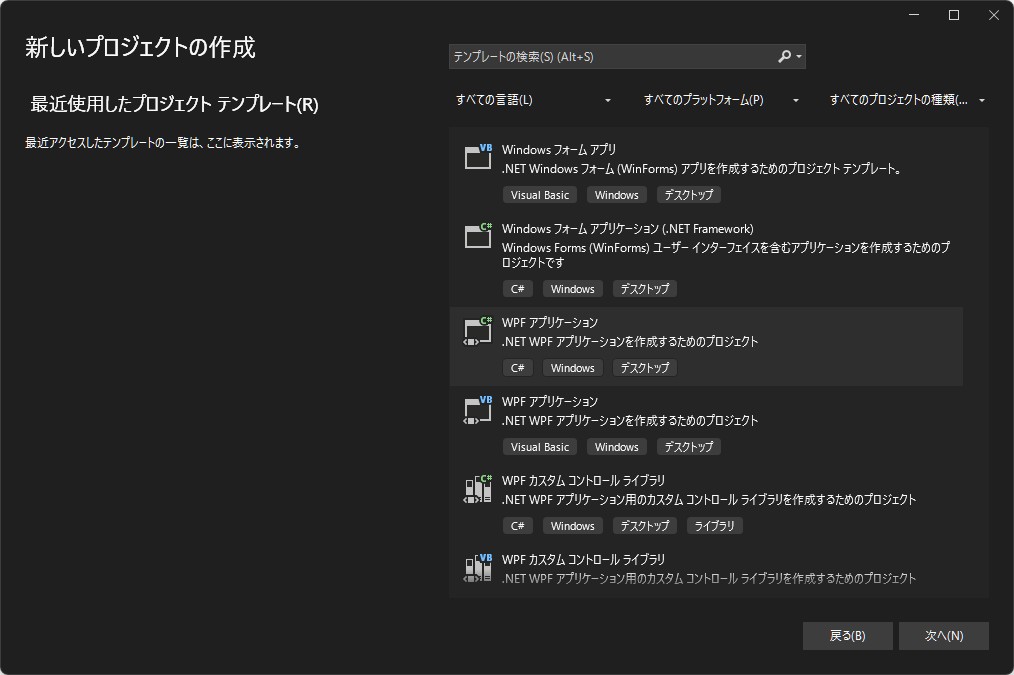Click C# tag under WPF カスタム コントロール ライブラリ
Screen dimensions: 1014x675
(x=517, y=526)
